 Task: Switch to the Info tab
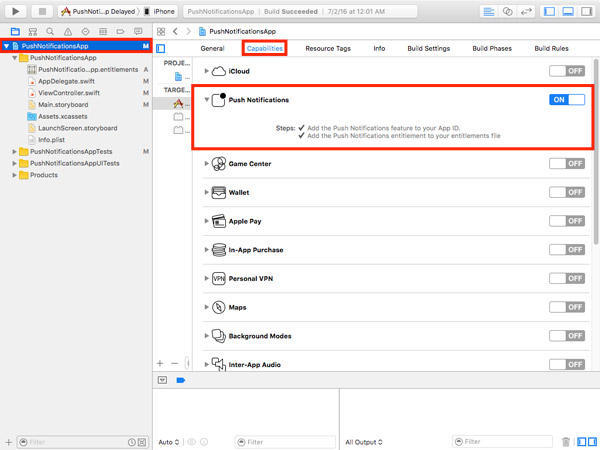(379, 48)
